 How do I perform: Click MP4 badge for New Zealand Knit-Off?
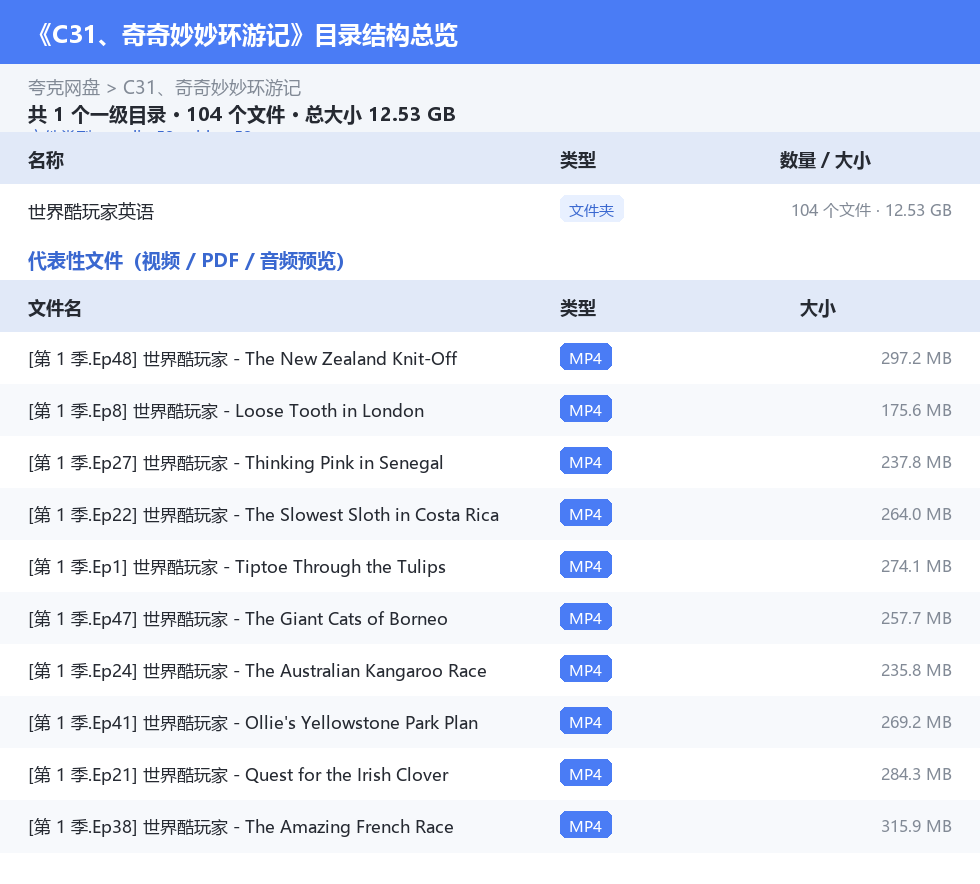click(586, 358)
